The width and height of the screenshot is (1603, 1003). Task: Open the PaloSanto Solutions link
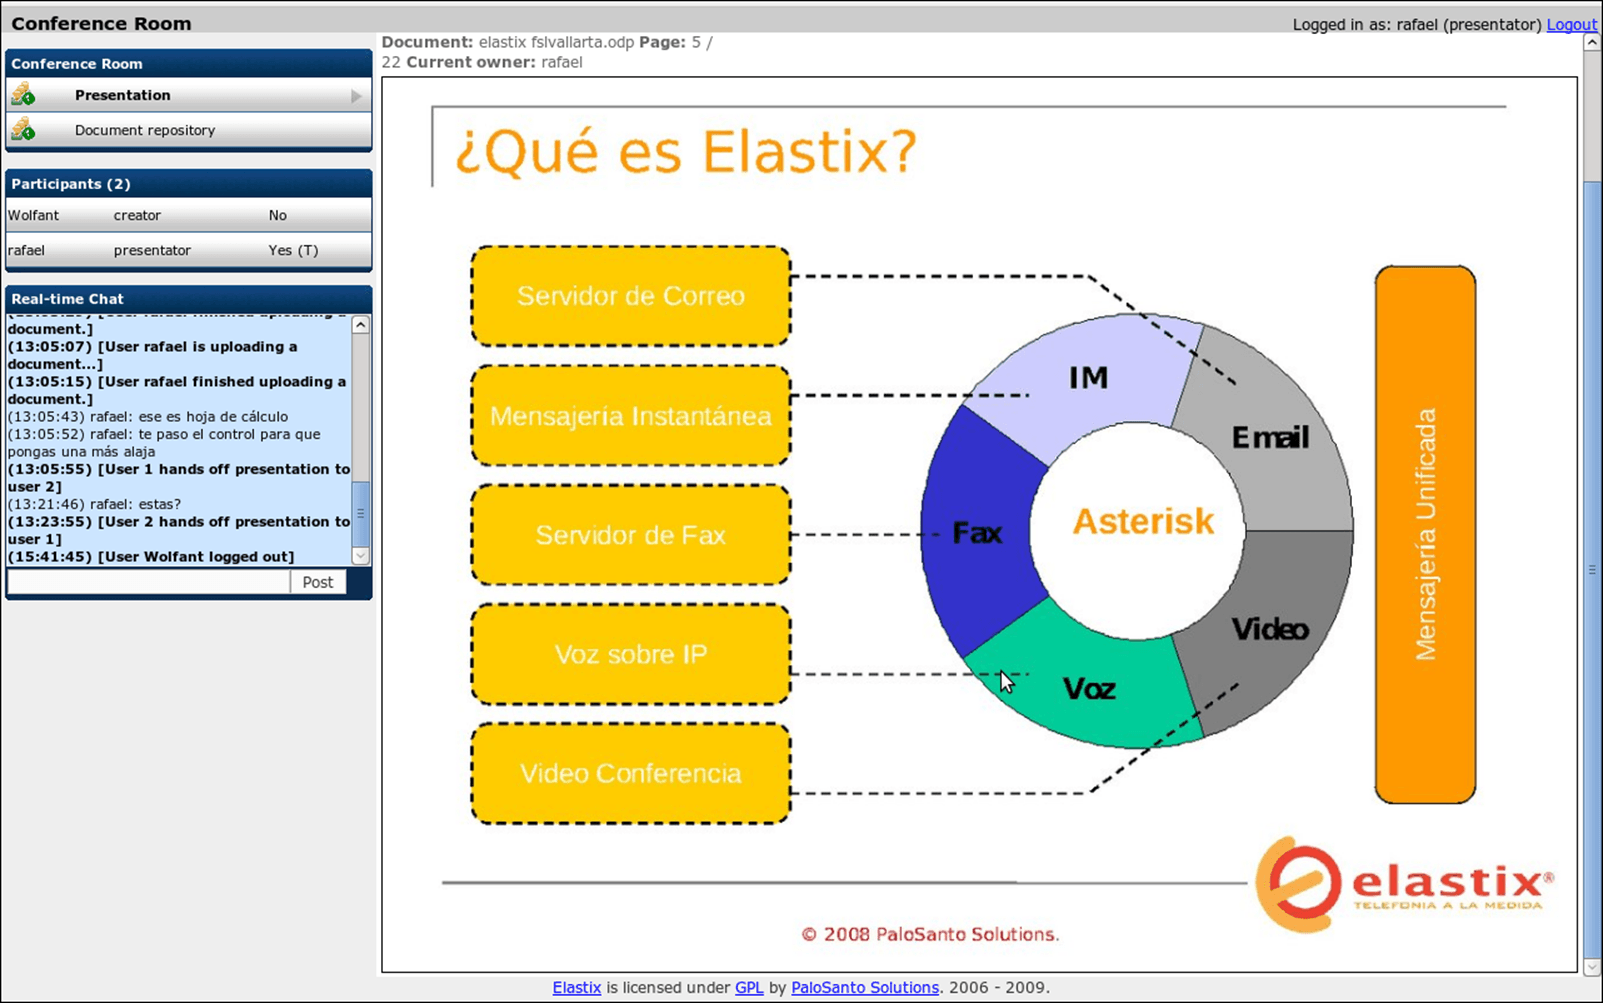[864, 988]
